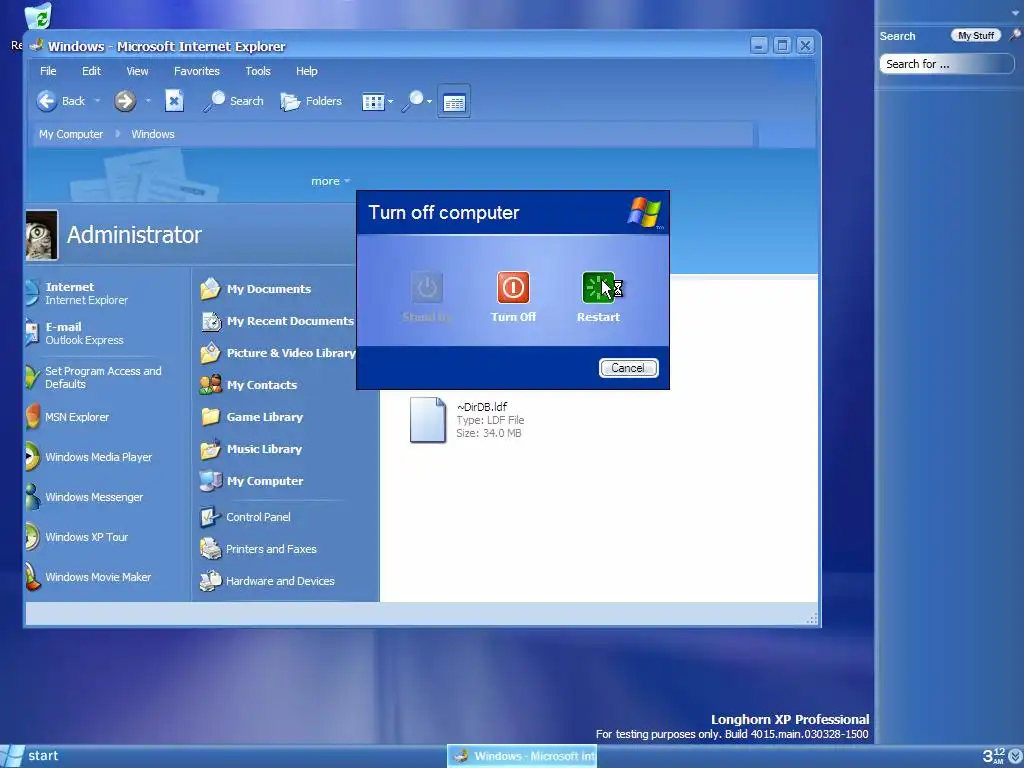The height and width of the screenshot is (768, 1024).
Task: Click the My Stuff sidebar button
Action: click(x=976, y=35)
